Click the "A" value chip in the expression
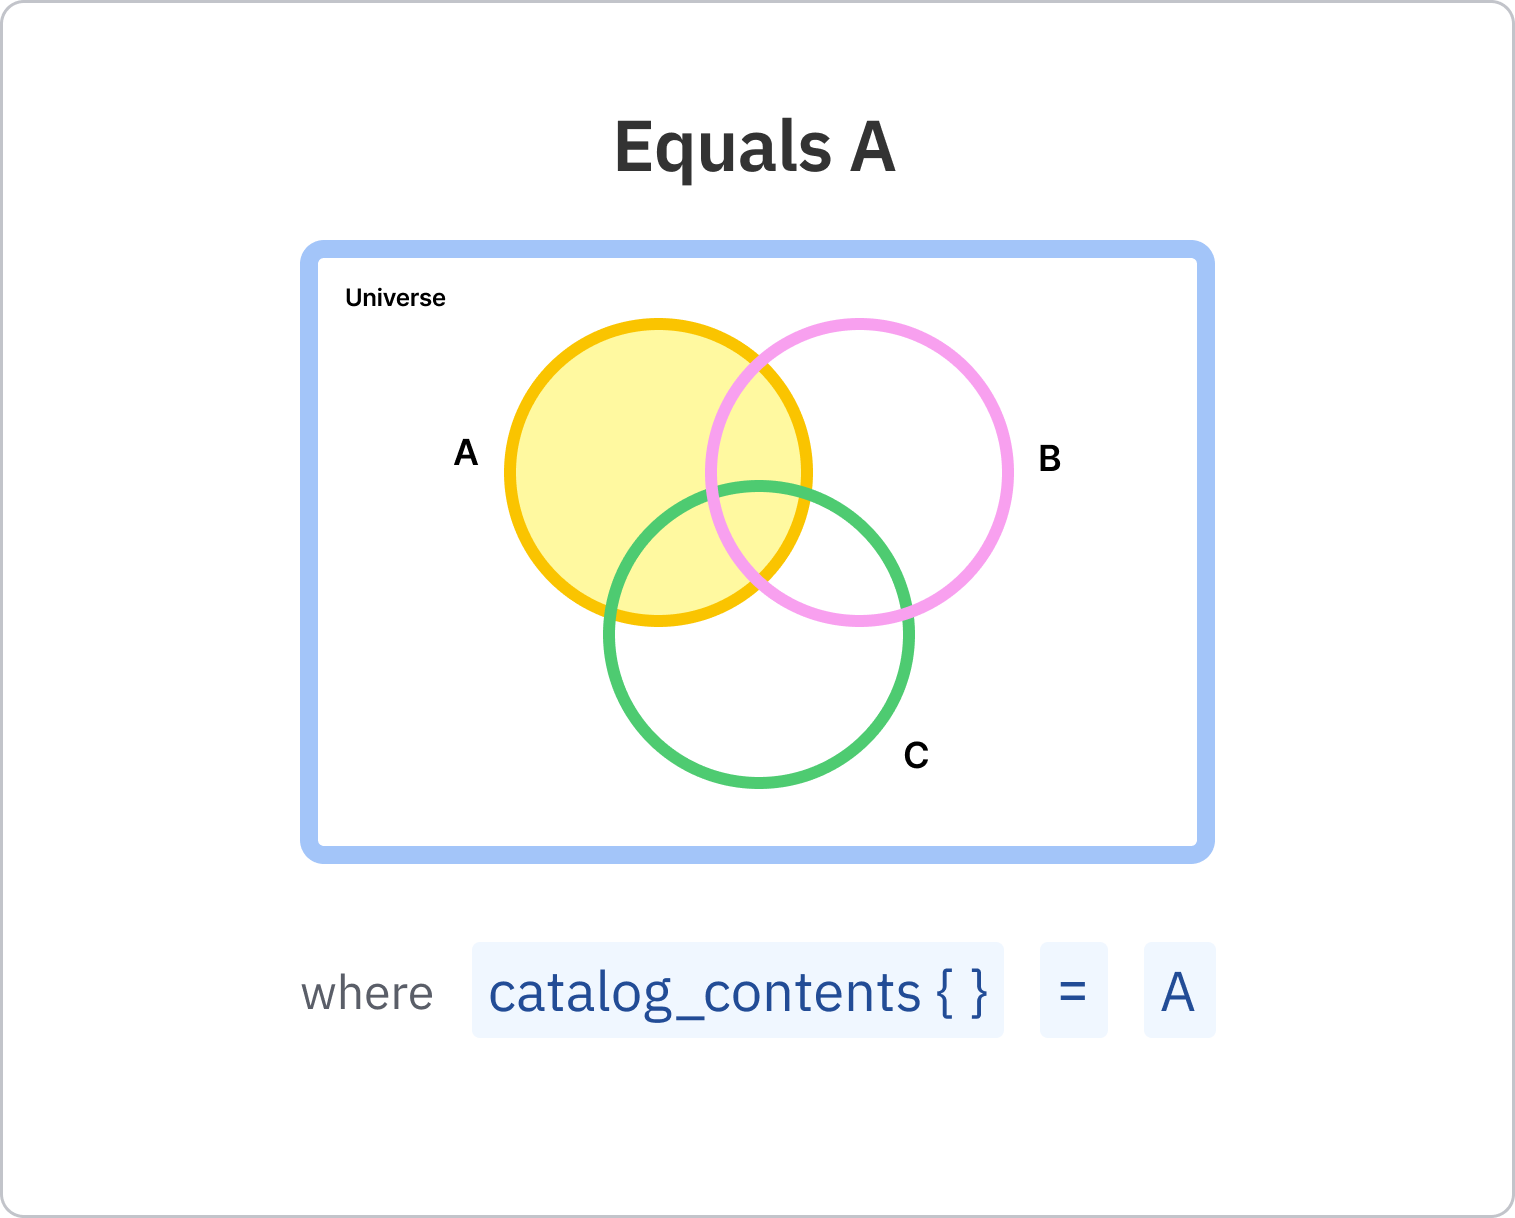This screenshot has height=1218, width=1515. [x=1179, y=991]
